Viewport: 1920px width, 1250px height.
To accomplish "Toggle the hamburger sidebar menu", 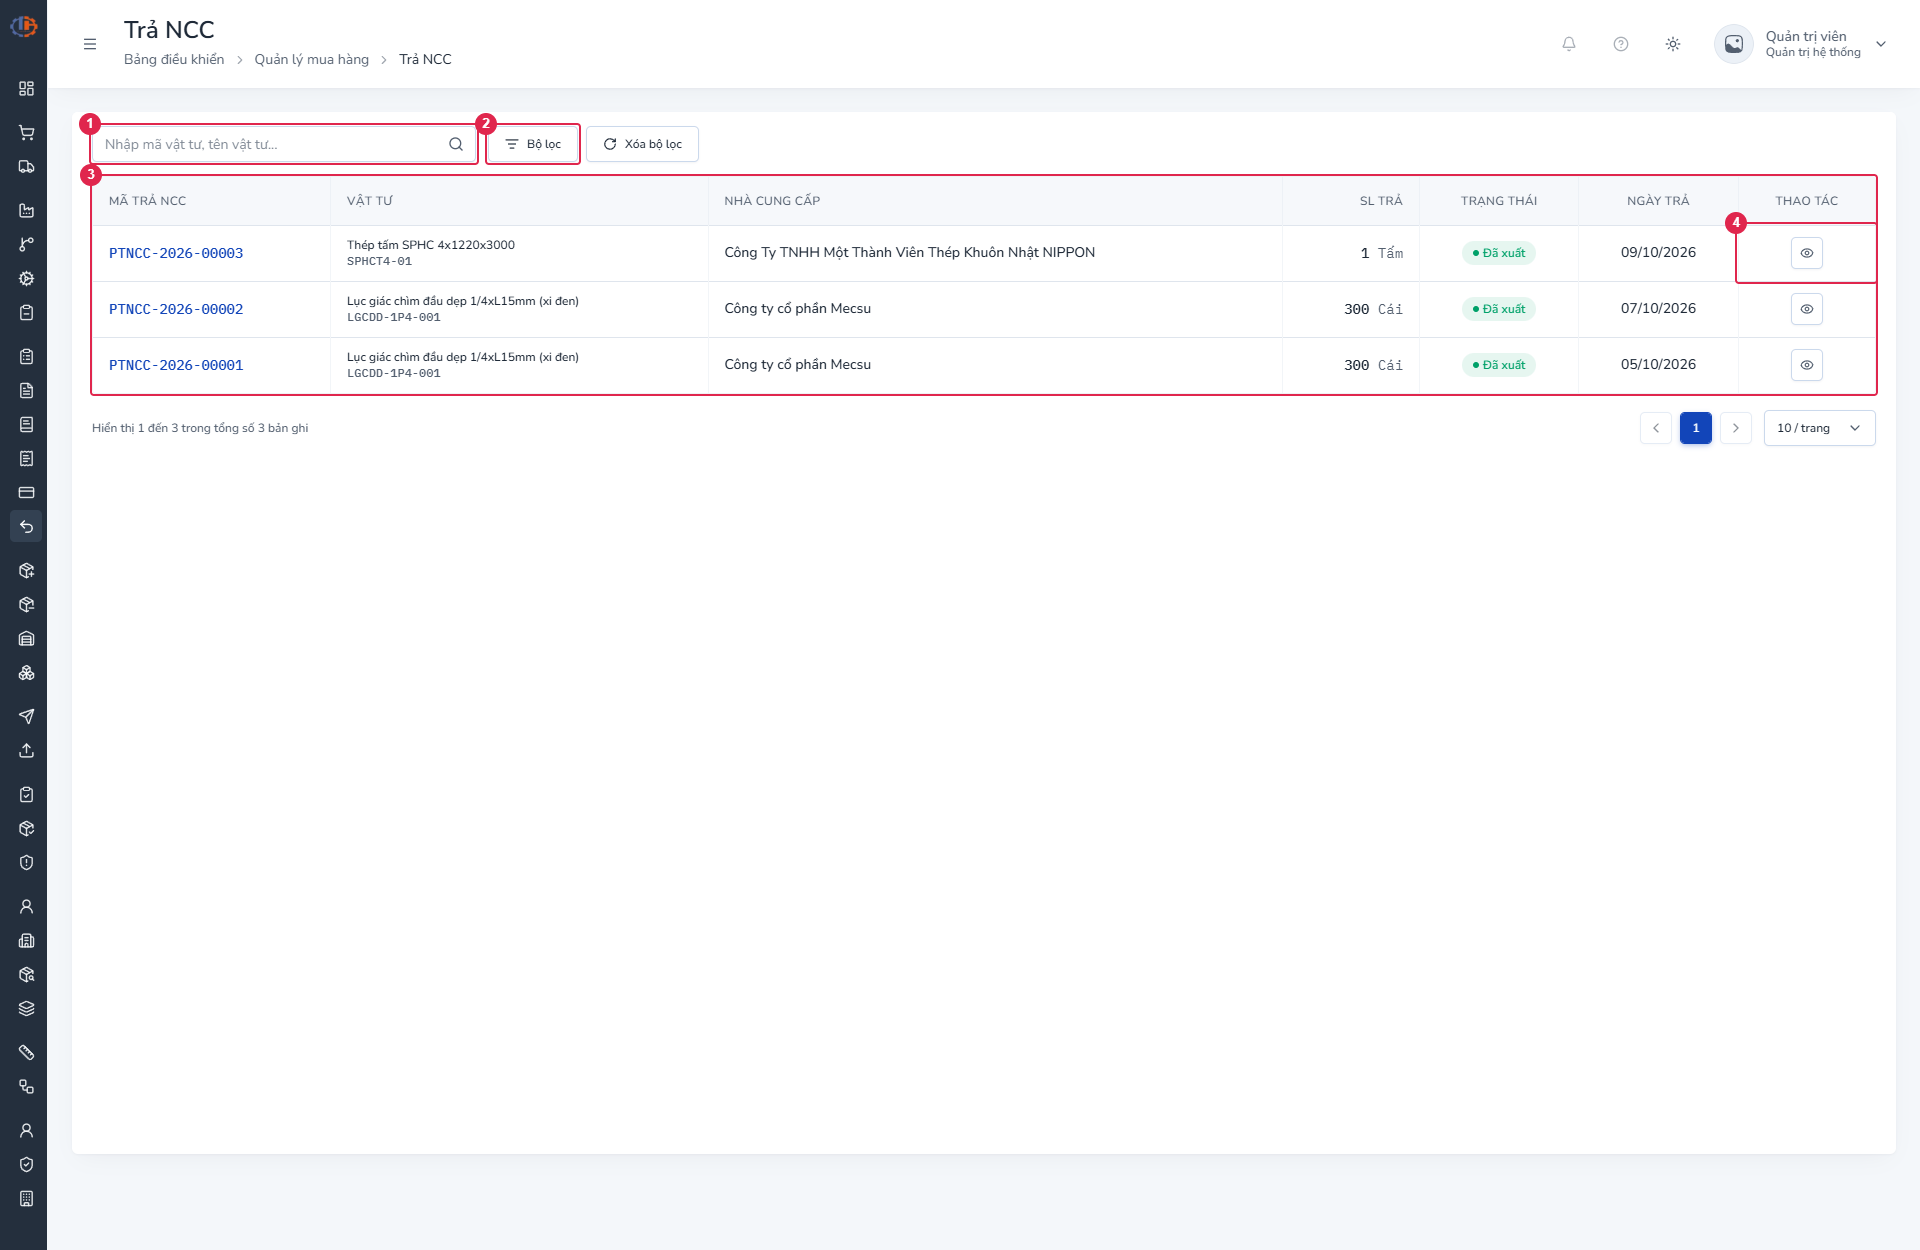I will click(x=90, y=44).
